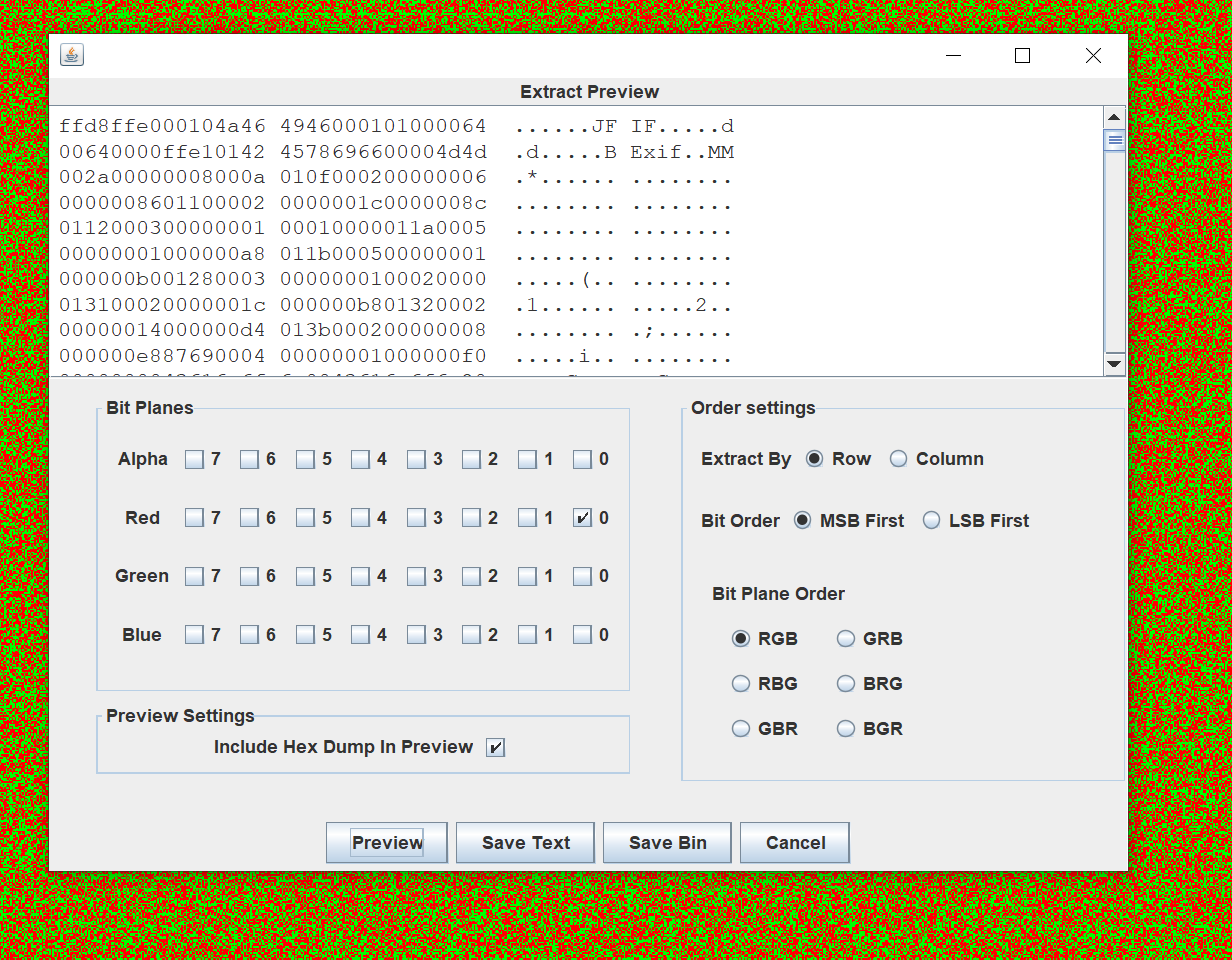Check Green bit plane 6
This screenshot has height=960, width=1232.
pyautogui.click(x=250, y=577)
